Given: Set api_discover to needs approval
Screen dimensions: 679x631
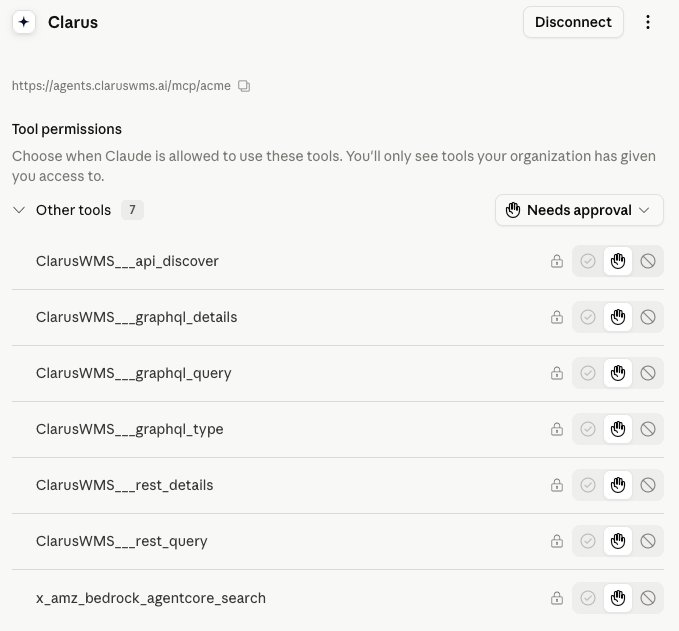Looking at the screenshot, I should click(x=618, y=261).
